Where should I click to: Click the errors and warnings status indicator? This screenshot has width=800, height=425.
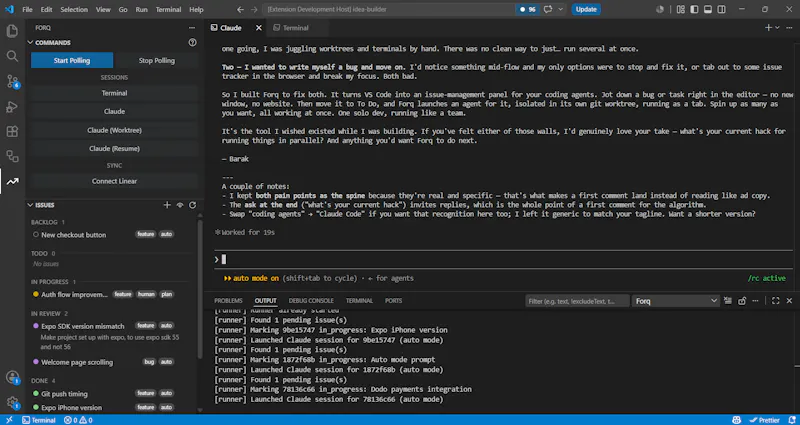click(x=78, y=420)
